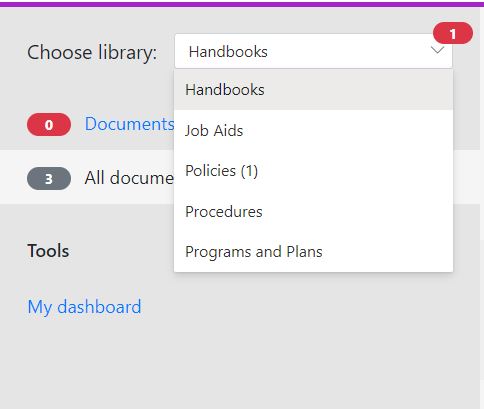Select the Policies (1) library option
Screen dimensions: 484x409
point(313,171)
